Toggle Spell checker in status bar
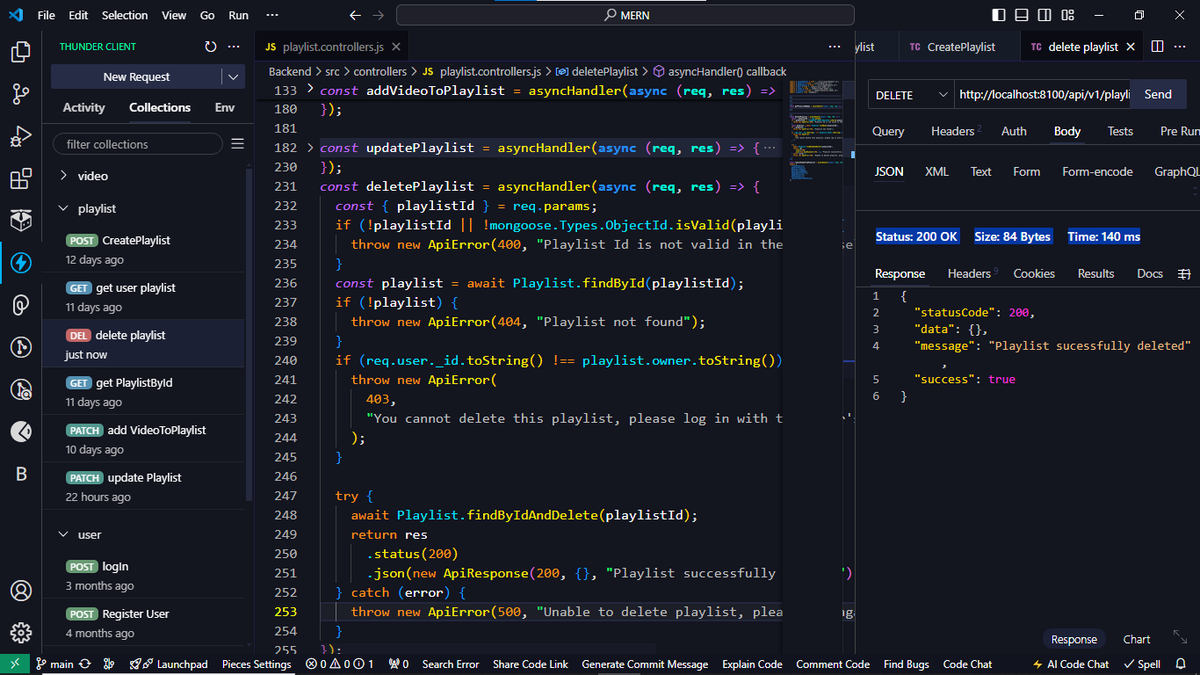 [1142, 664]
